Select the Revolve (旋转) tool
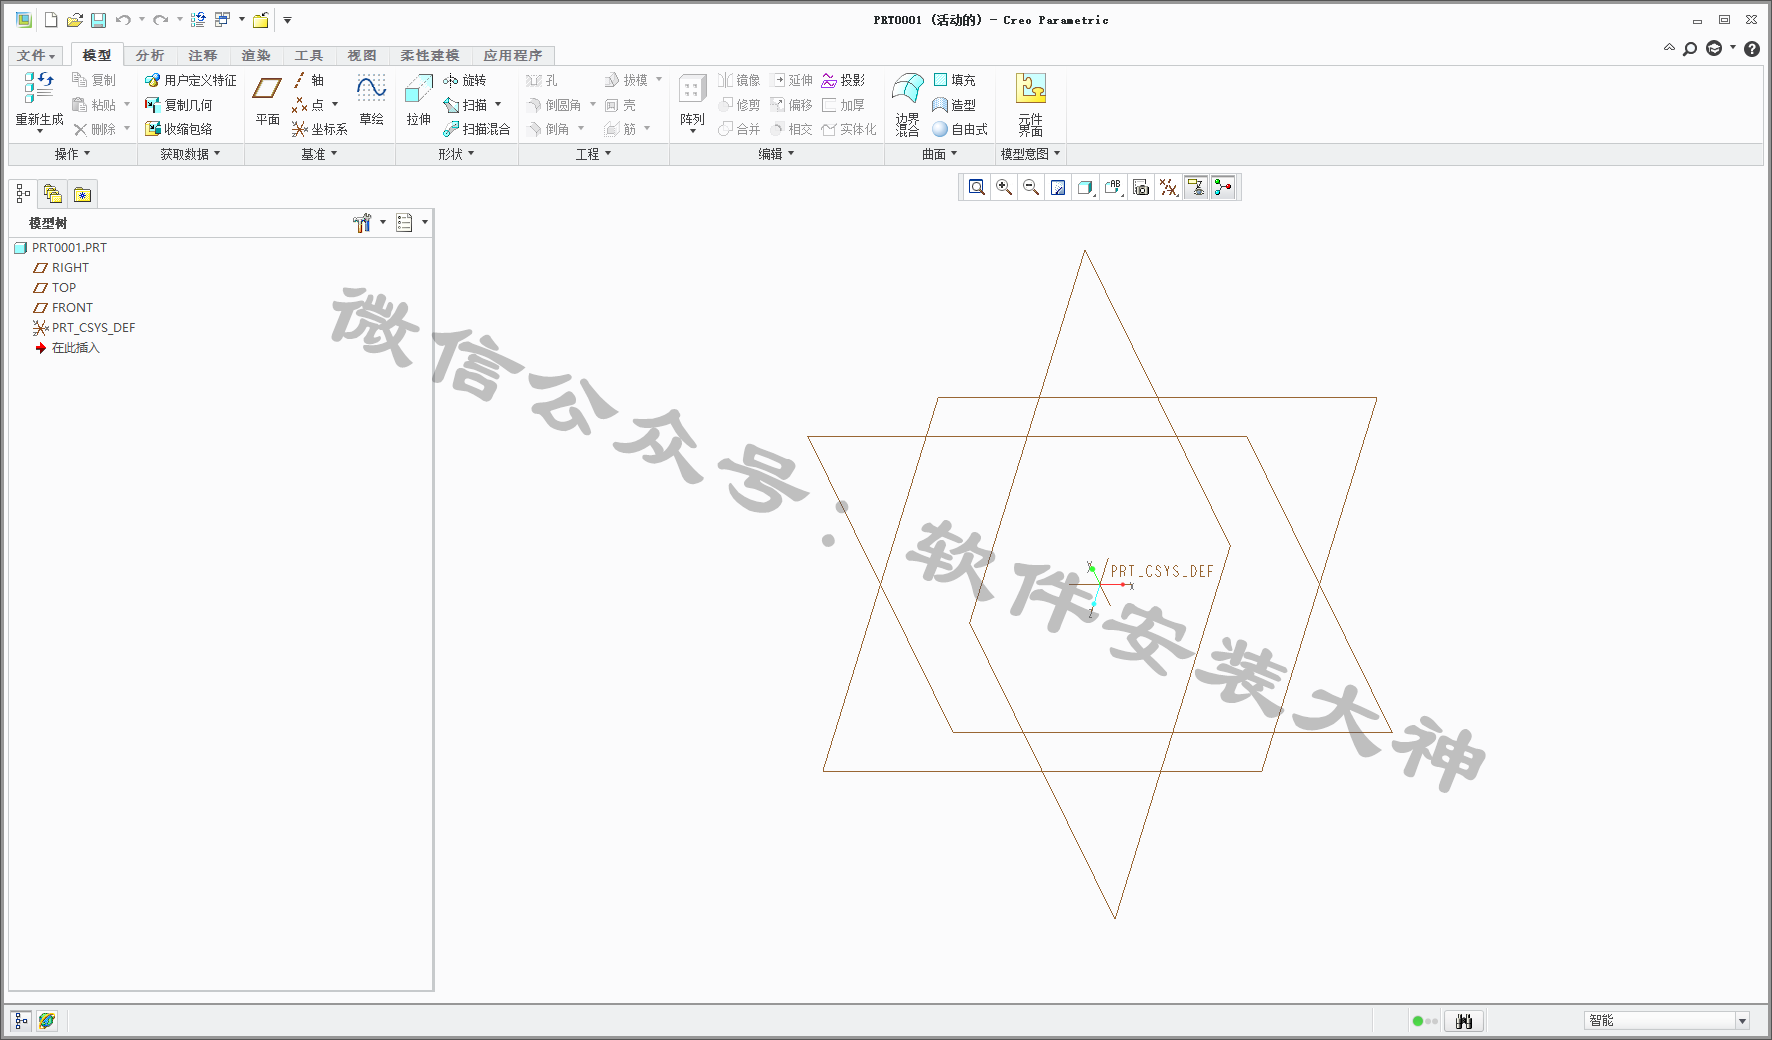The height and width of the screenshot is (1040, 1772). tap(465, 80)
